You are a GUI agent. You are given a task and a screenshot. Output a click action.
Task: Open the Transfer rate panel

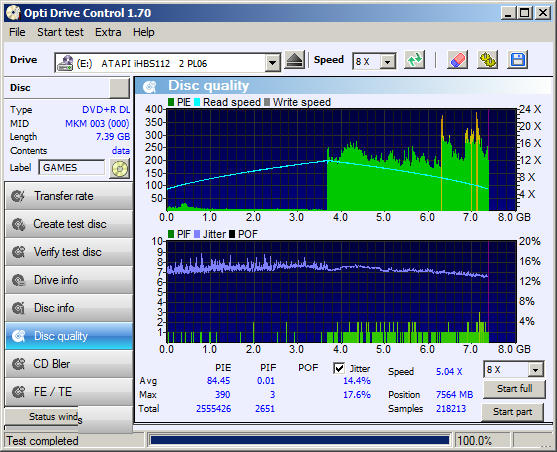pos(69,196)
